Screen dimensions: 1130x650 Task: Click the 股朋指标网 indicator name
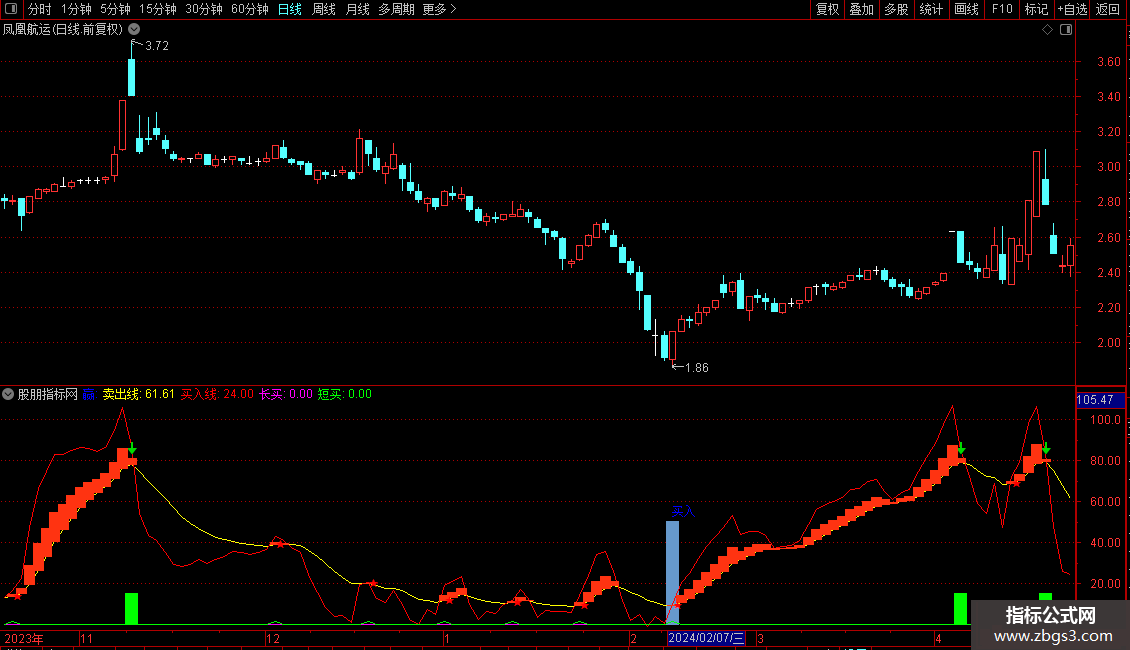pos(48,394)
